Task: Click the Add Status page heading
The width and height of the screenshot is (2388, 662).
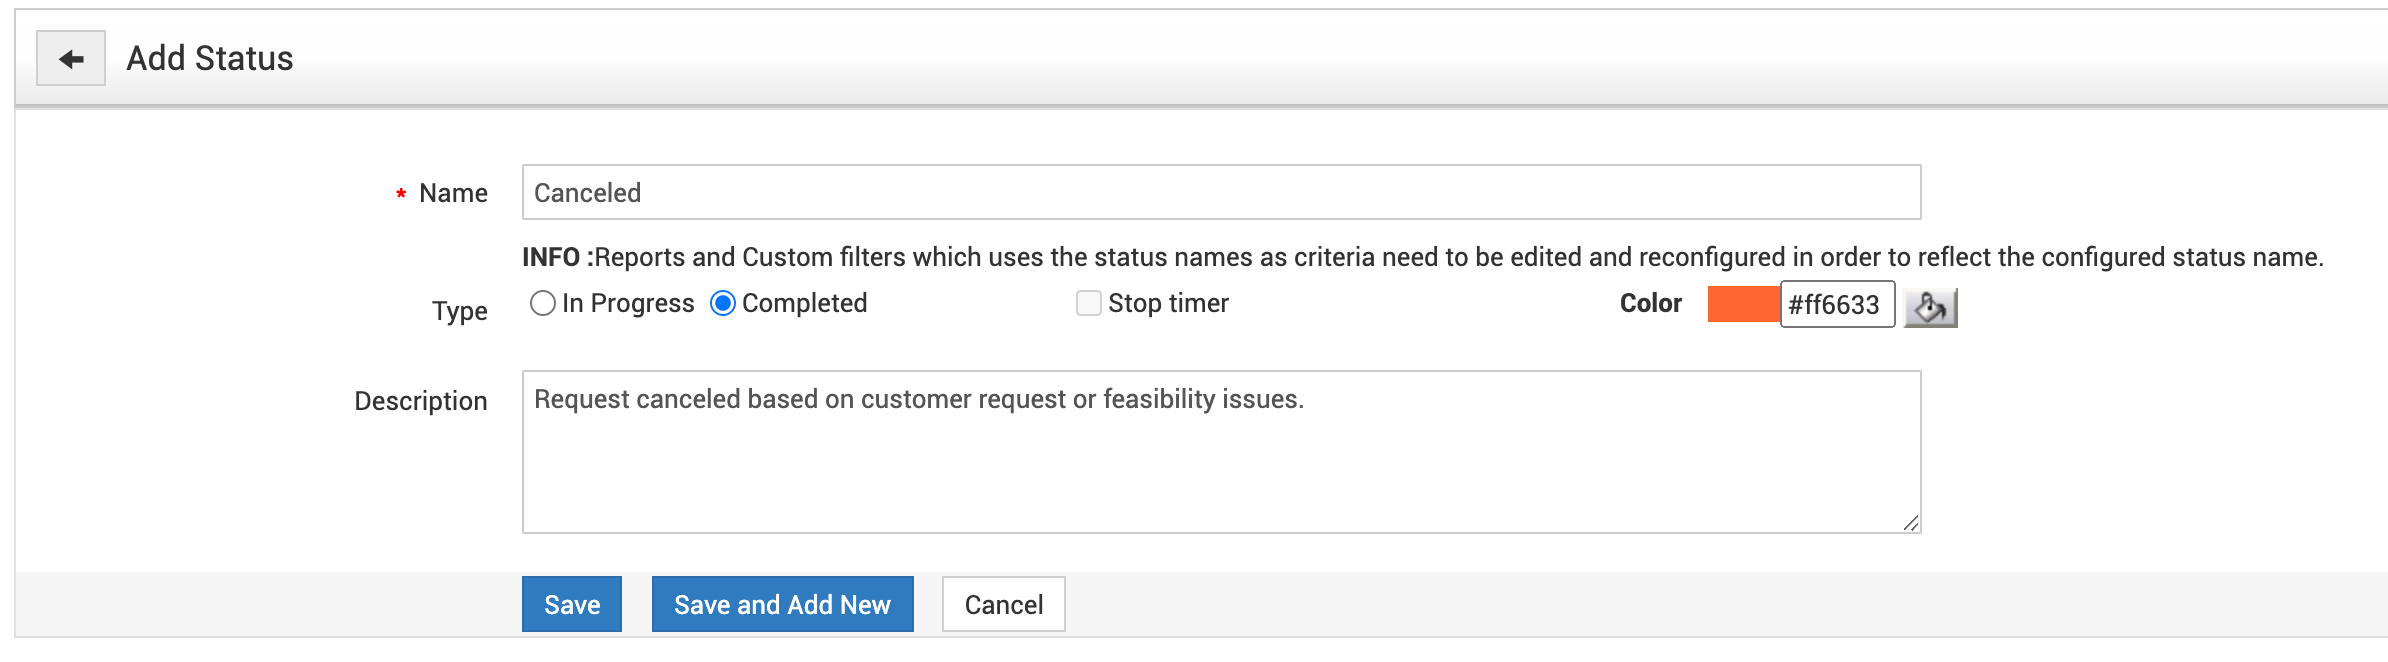Action: (210, 59)
